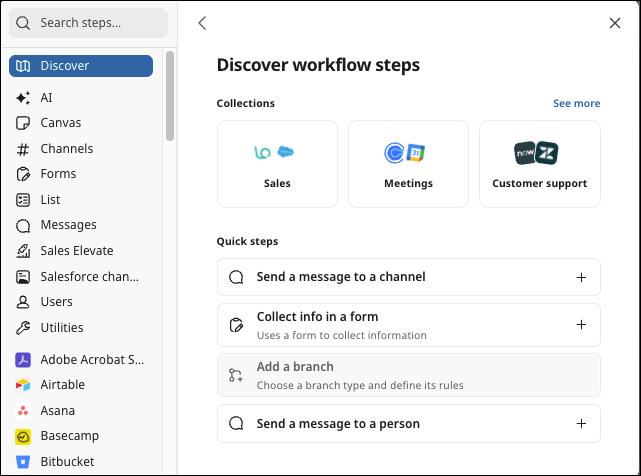
Task: Click the Send a message to a channel bubble icon
Action: click(236, 277)
